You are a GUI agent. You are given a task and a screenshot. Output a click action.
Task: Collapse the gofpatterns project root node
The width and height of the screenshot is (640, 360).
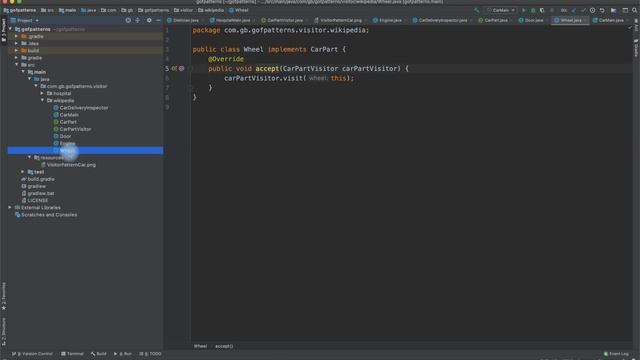pos(10,29)
